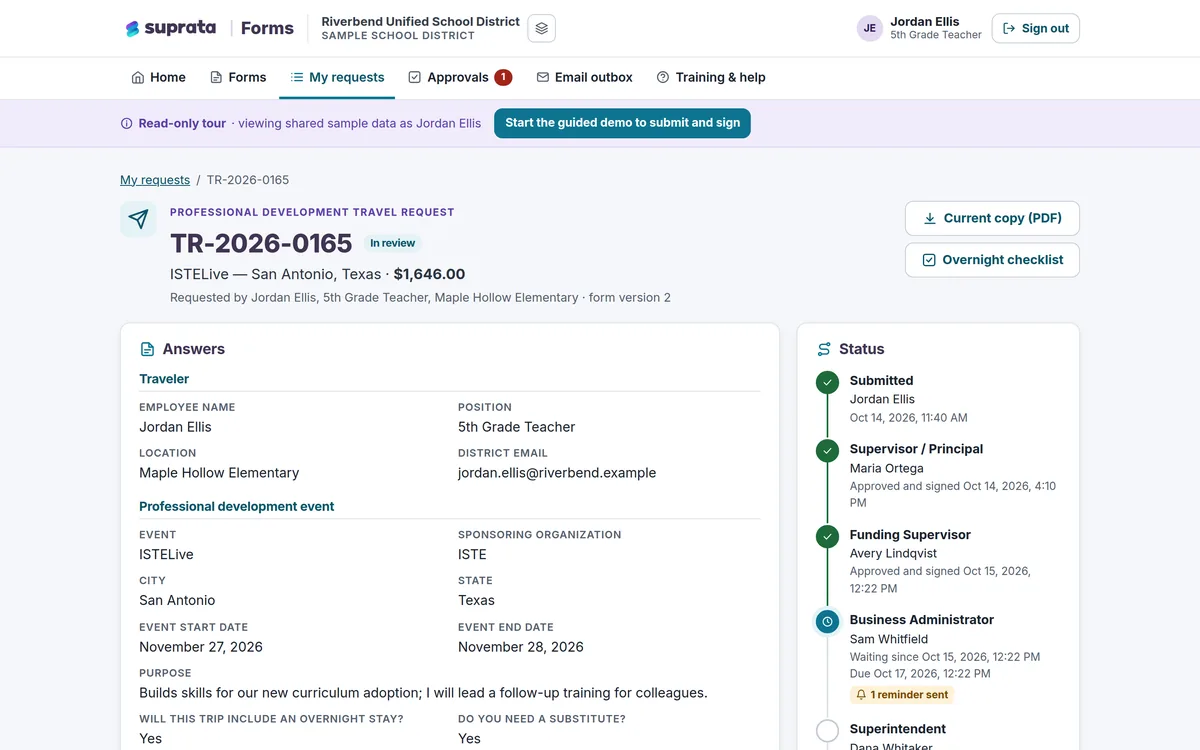The image size is (1200, 750).
Task: Click the email jordan.ellis@riverbend.example
Action: (x=557, y=473)
